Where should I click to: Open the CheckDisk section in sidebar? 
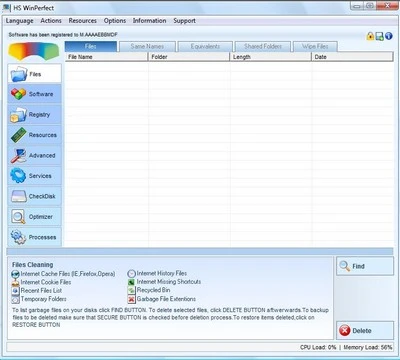tap(35, 196)
